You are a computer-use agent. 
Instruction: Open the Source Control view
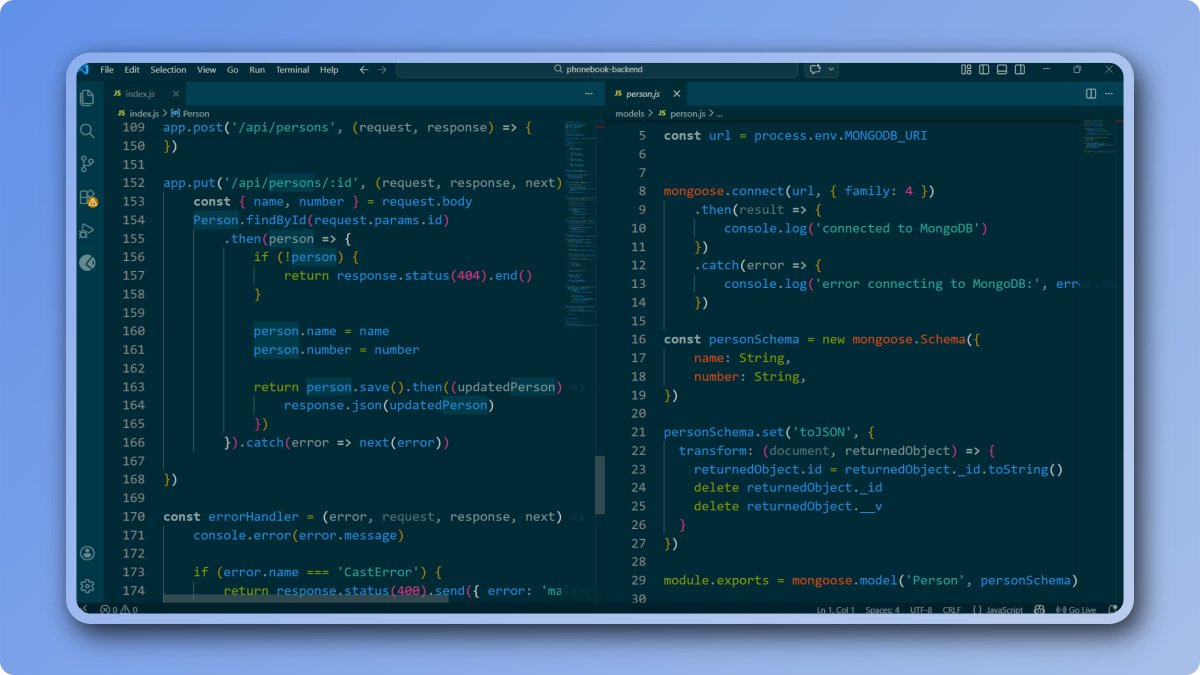coord(87,164)
